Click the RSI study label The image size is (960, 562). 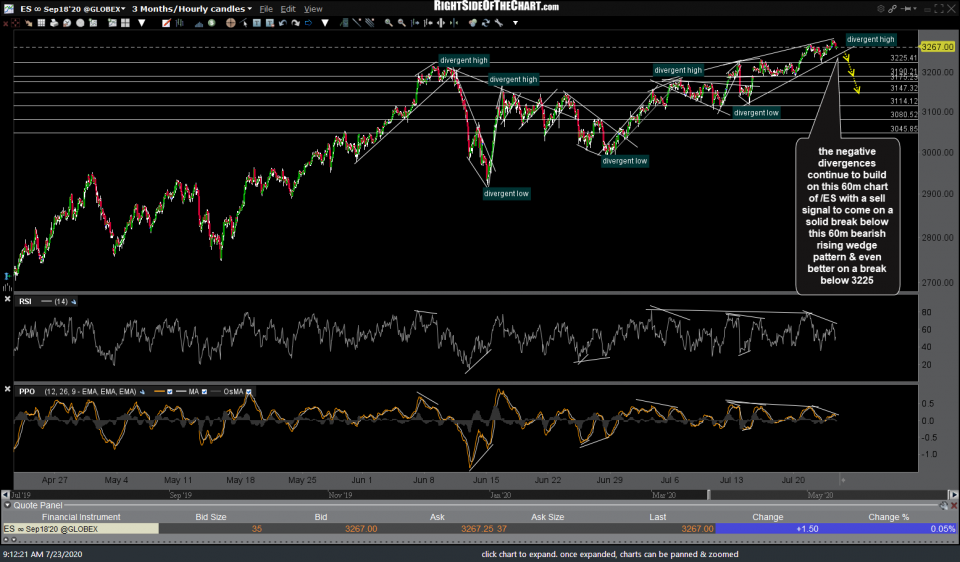[x=25, y=302]
